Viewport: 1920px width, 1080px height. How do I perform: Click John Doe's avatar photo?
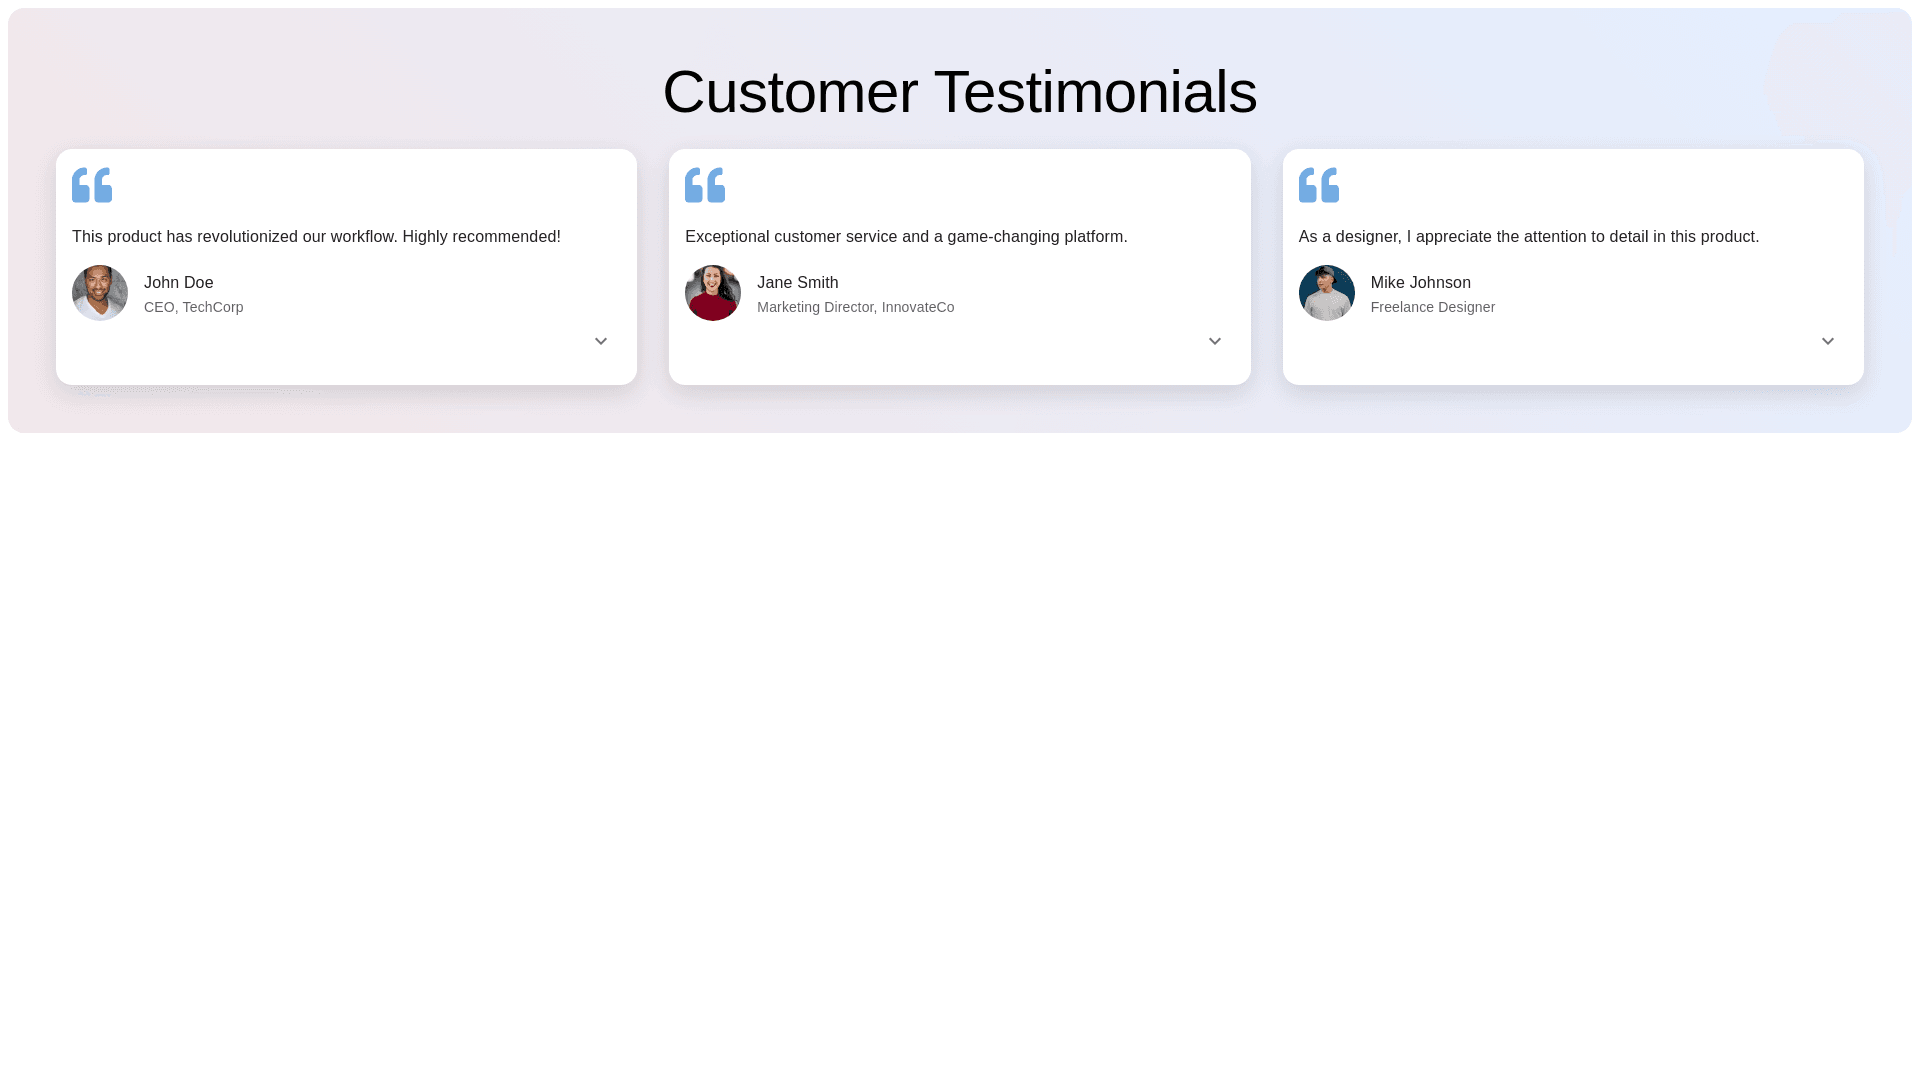tap(100, 293)
